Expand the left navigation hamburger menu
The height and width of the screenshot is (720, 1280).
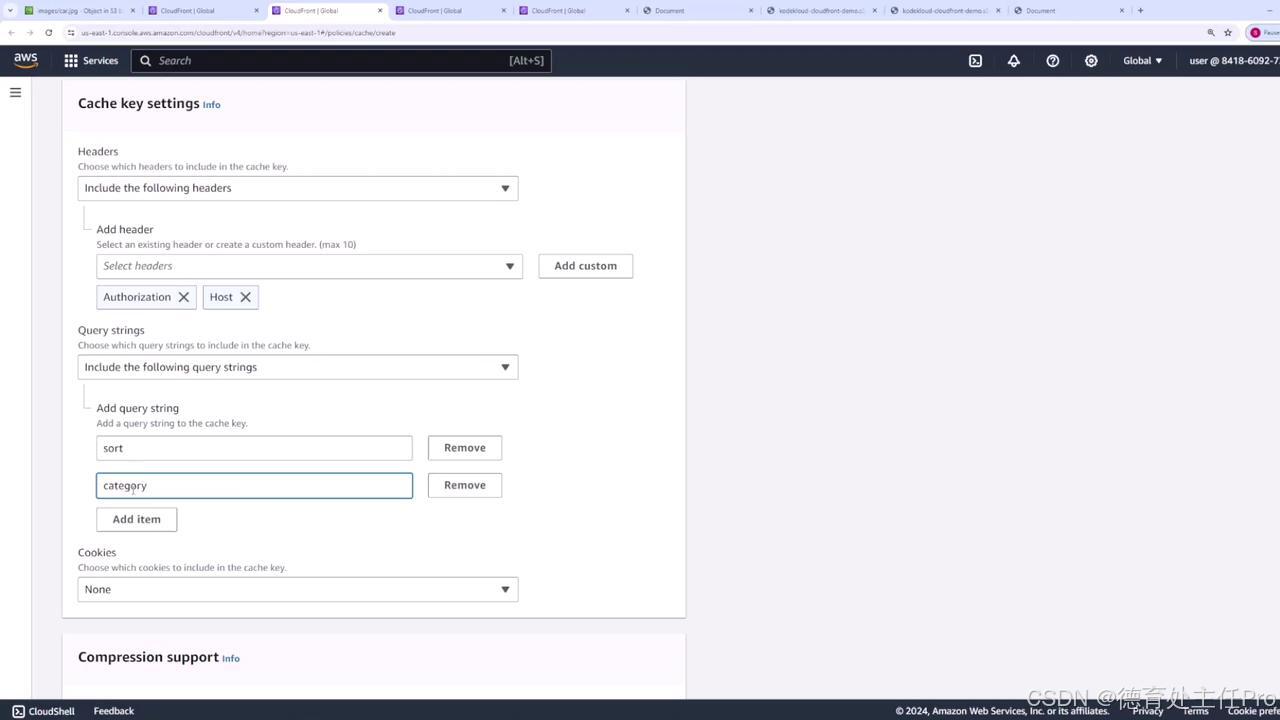[x=15, y=92]
